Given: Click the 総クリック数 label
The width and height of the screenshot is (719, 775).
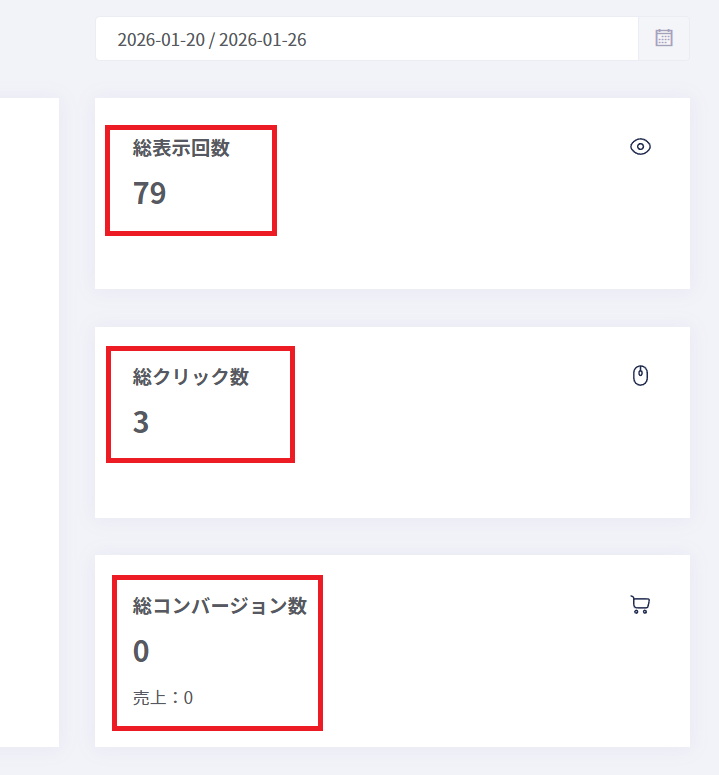Looking at the screenshot, I should tap(191, 377).
